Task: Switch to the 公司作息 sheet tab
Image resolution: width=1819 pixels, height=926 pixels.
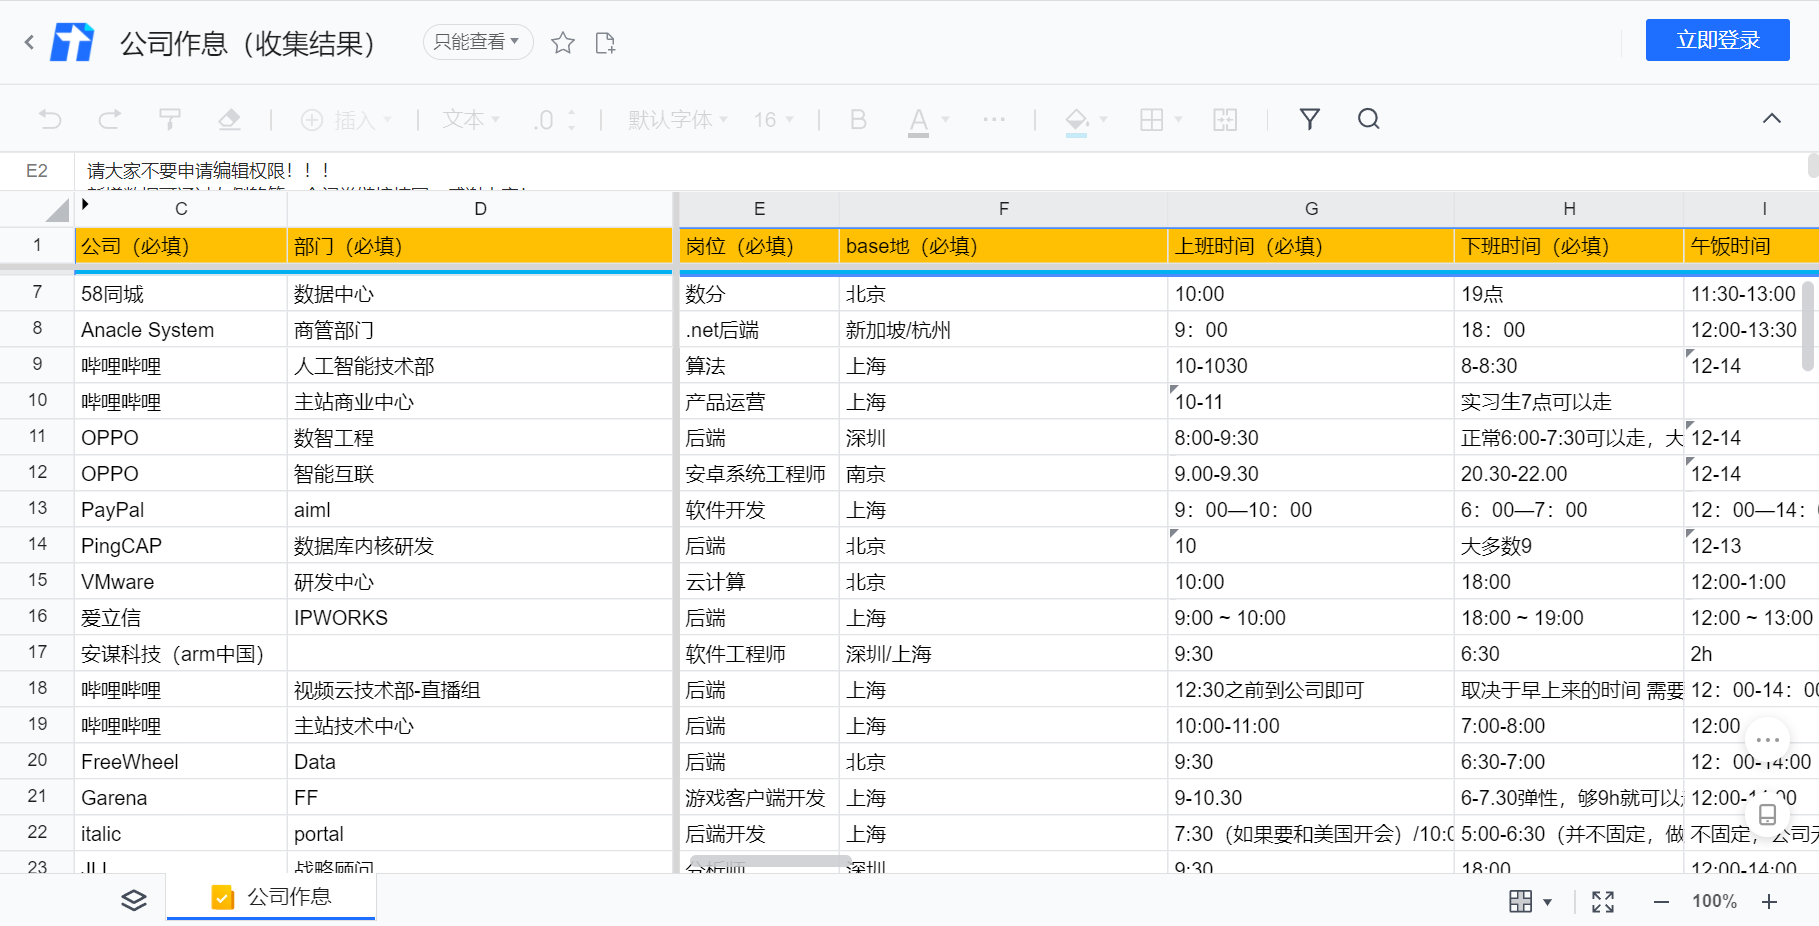Action: click(271, 897)
